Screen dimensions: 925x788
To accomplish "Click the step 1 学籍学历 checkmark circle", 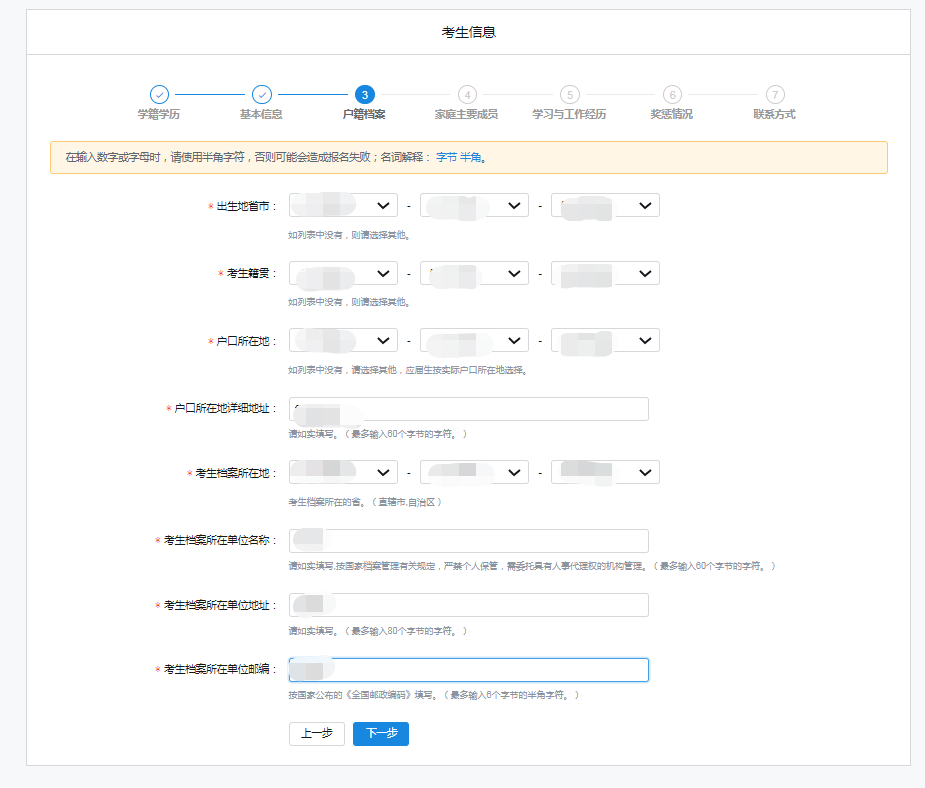I will click(x=159, y=94).
